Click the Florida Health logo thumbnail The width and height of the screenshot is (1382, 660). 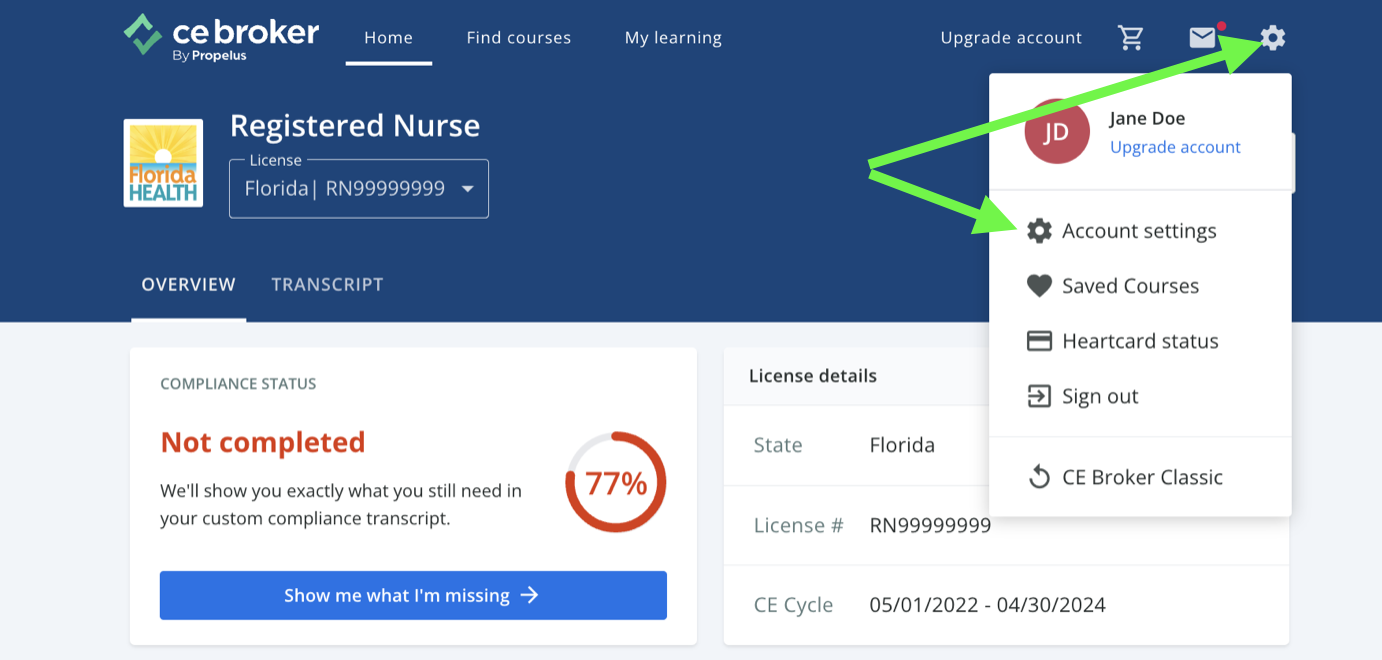click(x=163, y=163)
